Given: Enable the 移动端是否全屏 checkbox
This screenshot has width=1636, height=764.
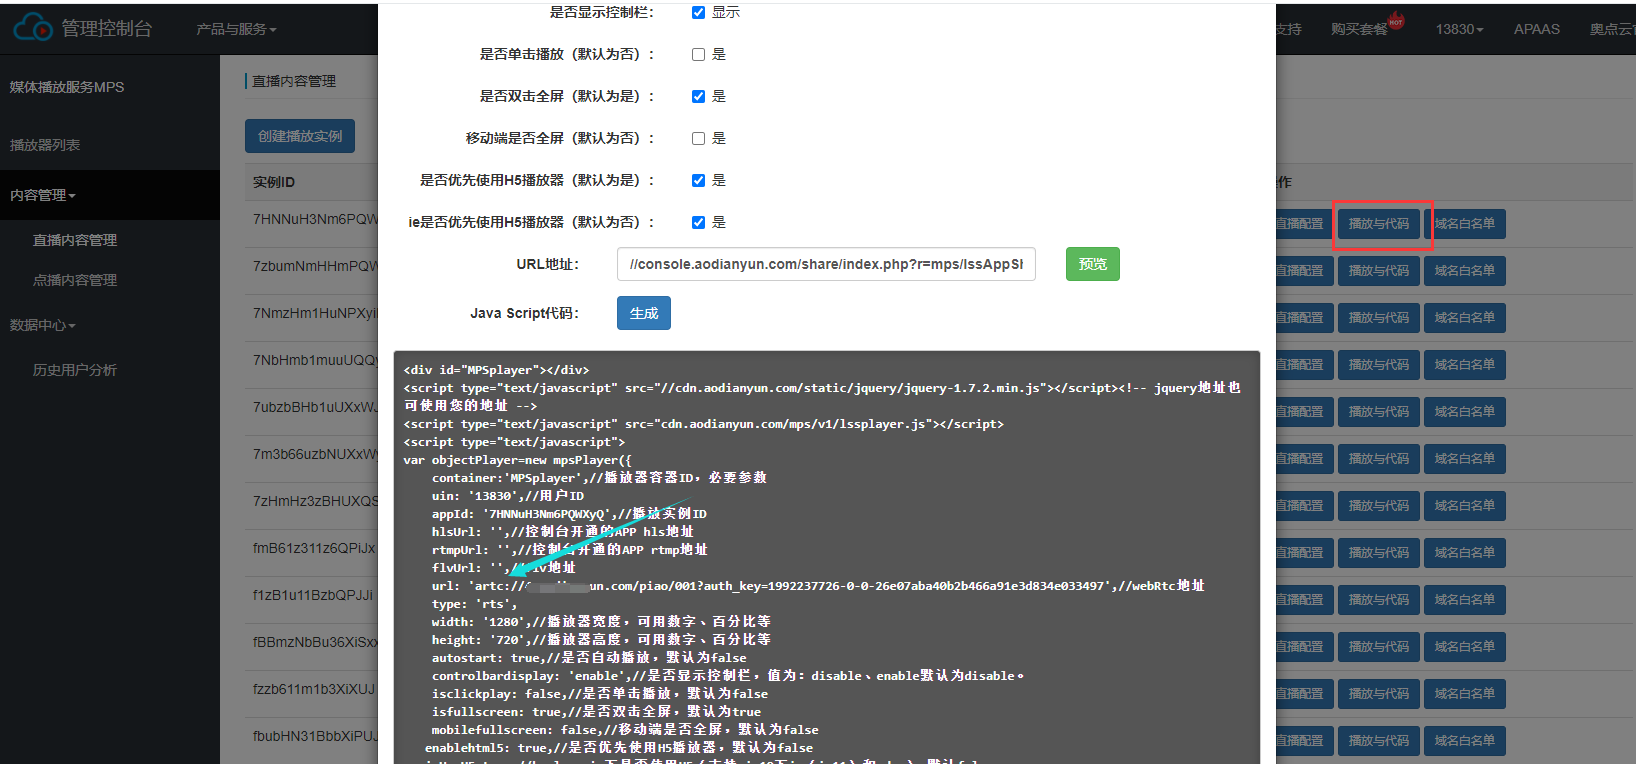Looking at the screenshot, I should pos(699,138).
